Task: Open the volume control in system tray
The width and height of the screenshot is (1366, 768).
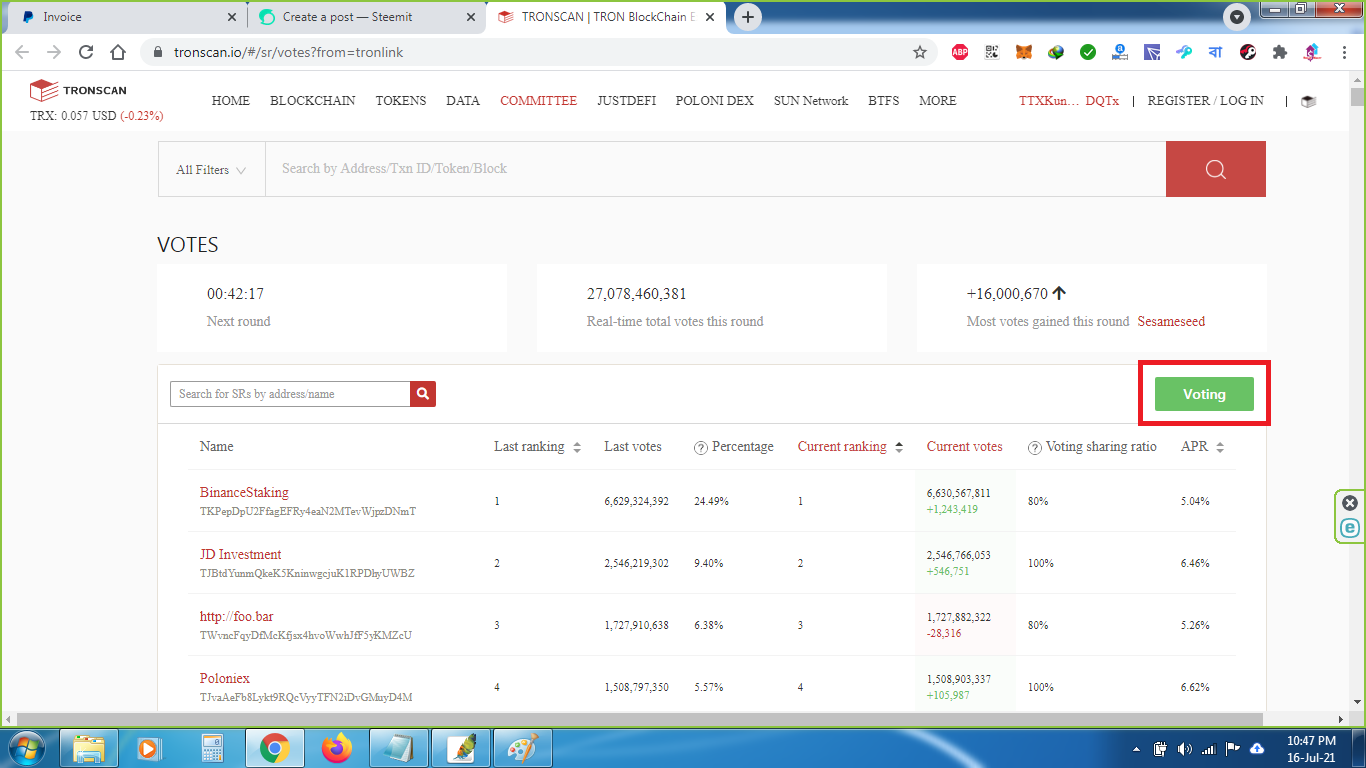Action: pos(1185,749)
